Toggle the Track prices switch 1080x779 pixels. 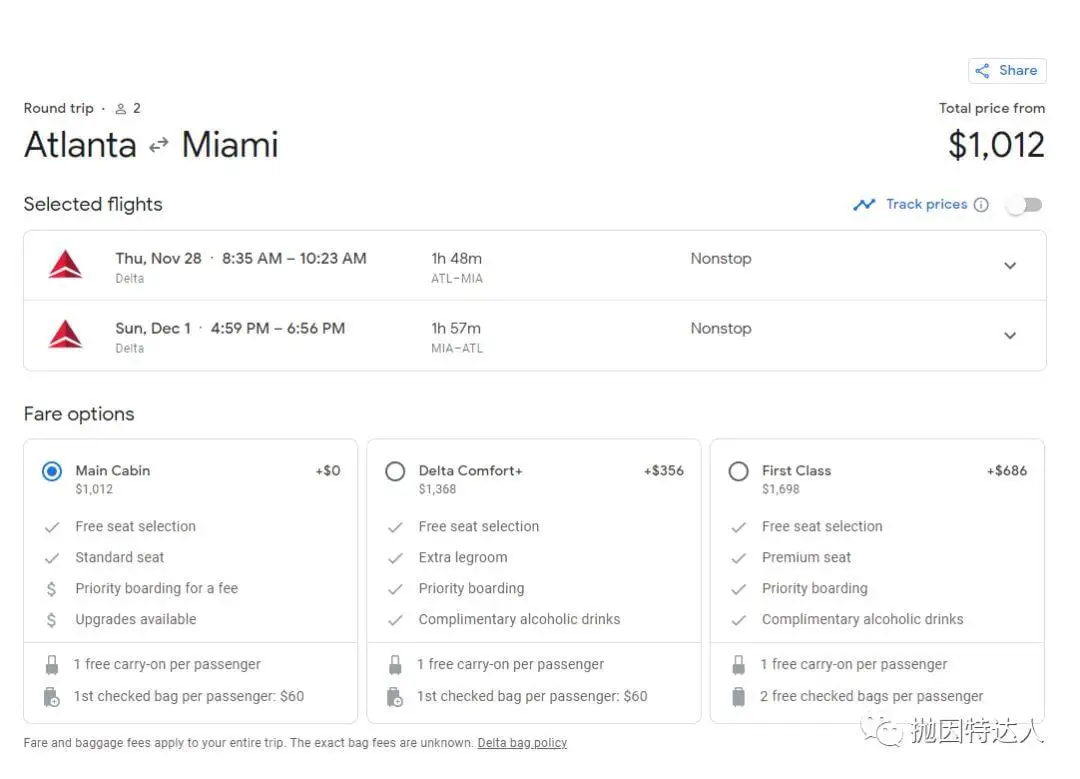point(1024,205)
